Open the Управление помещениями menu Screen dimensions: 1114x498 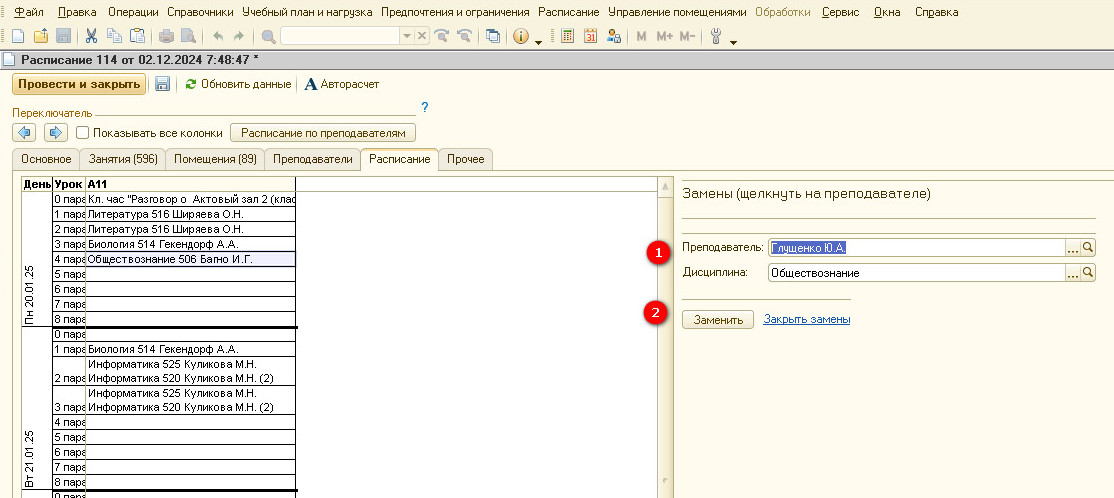click(x=677, y=12)
